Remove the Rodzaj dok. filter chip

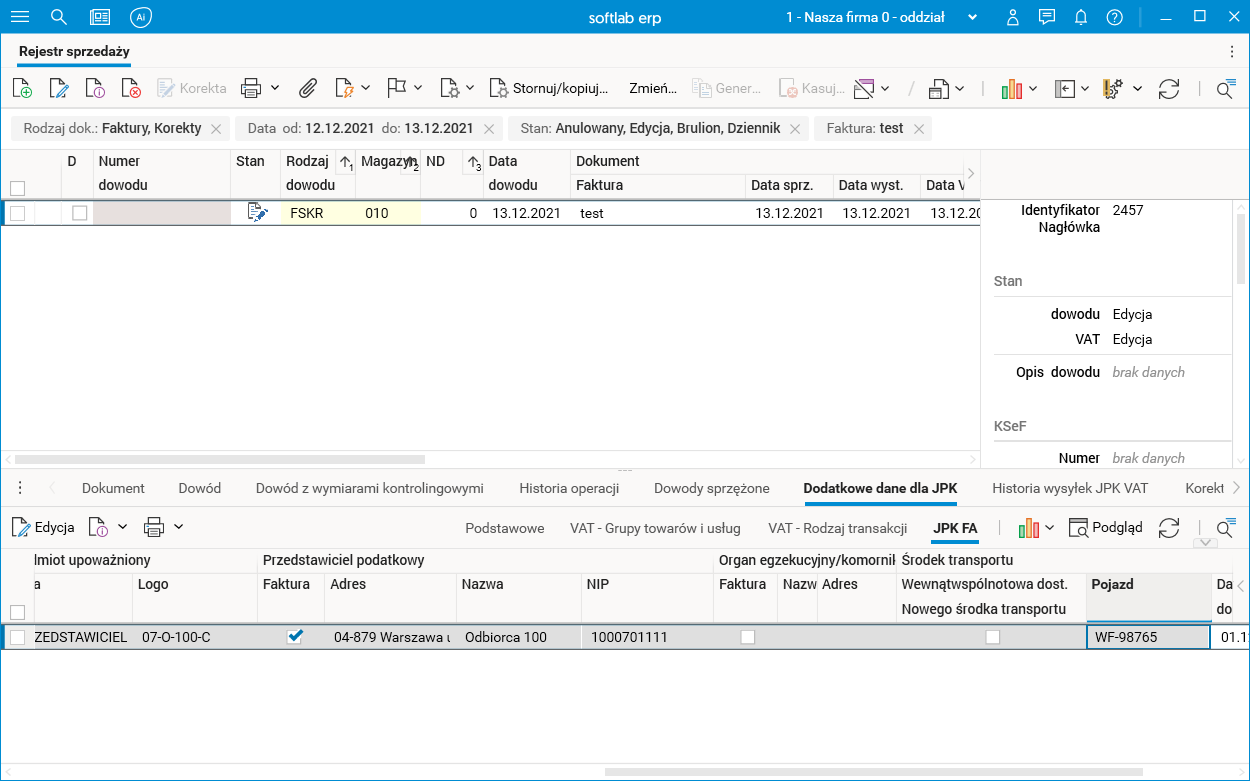[216, 129]
